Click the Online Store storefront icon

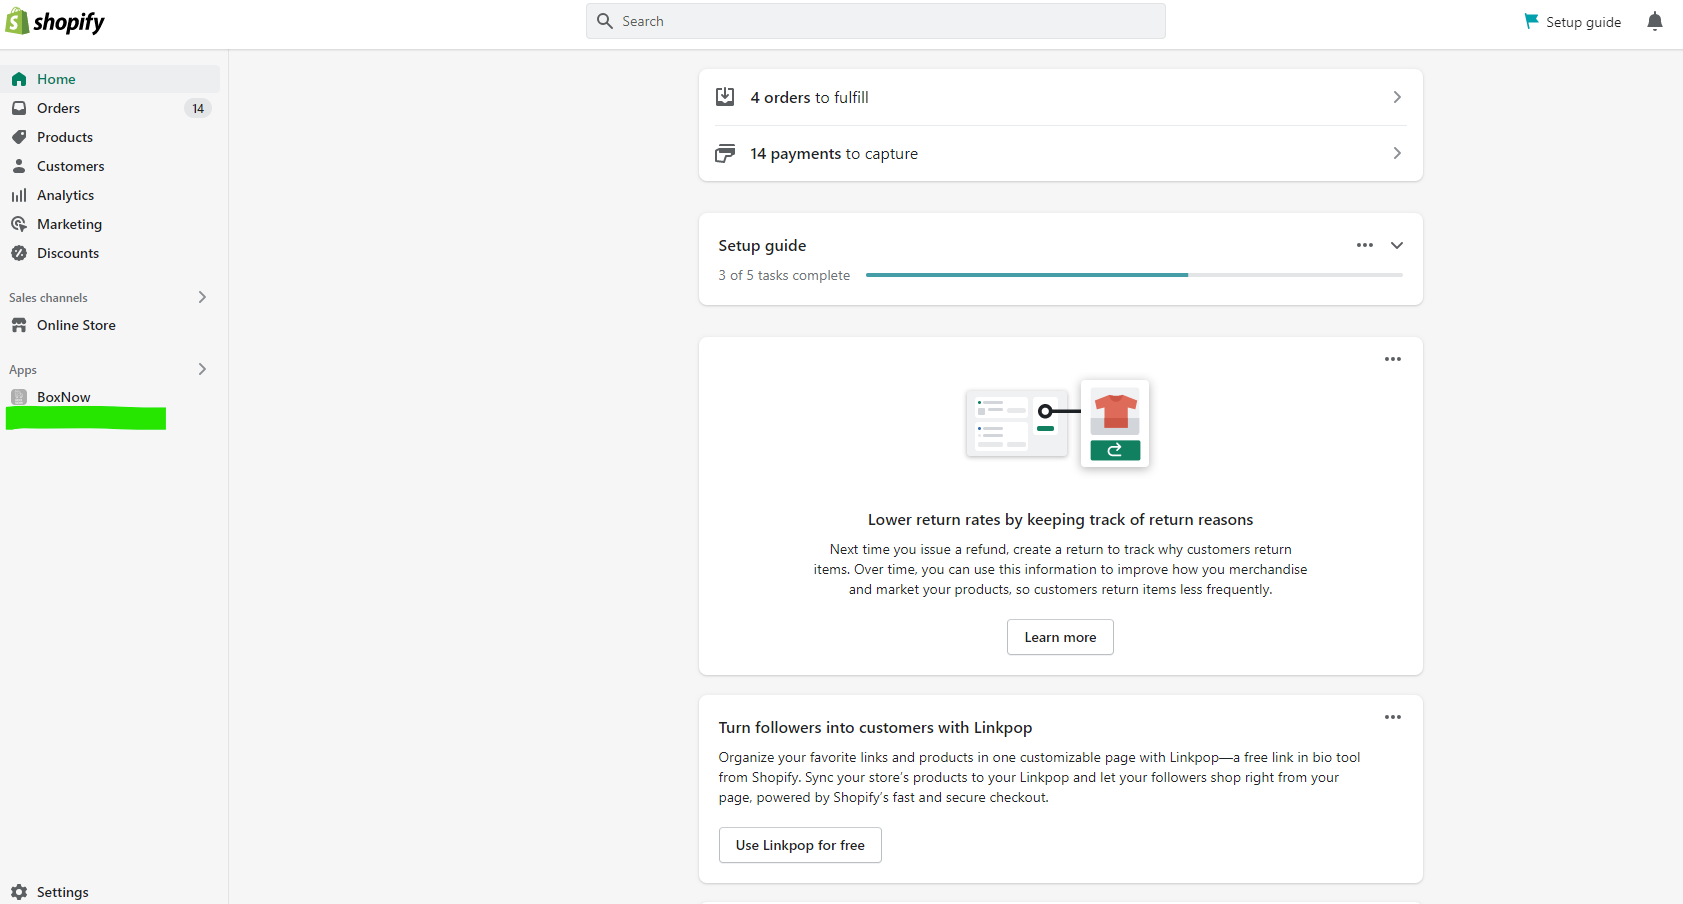tap(19, 325)
